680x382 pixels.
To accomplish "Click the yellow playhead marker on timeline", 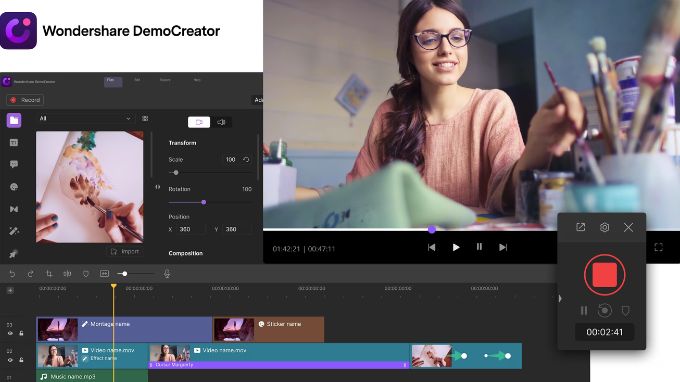I will (x=114, y=286).
